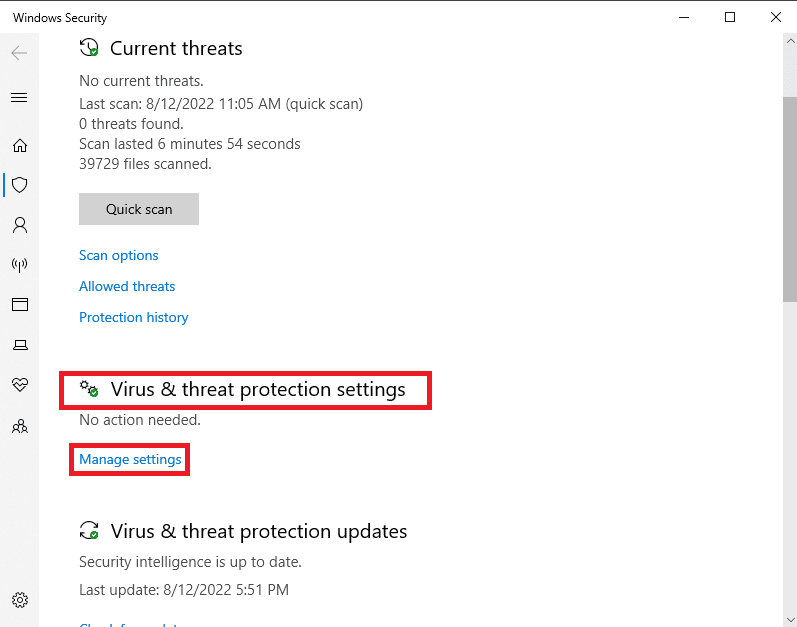Click scrollbar down arrow
797x627 pixels.
coord(790,619)
